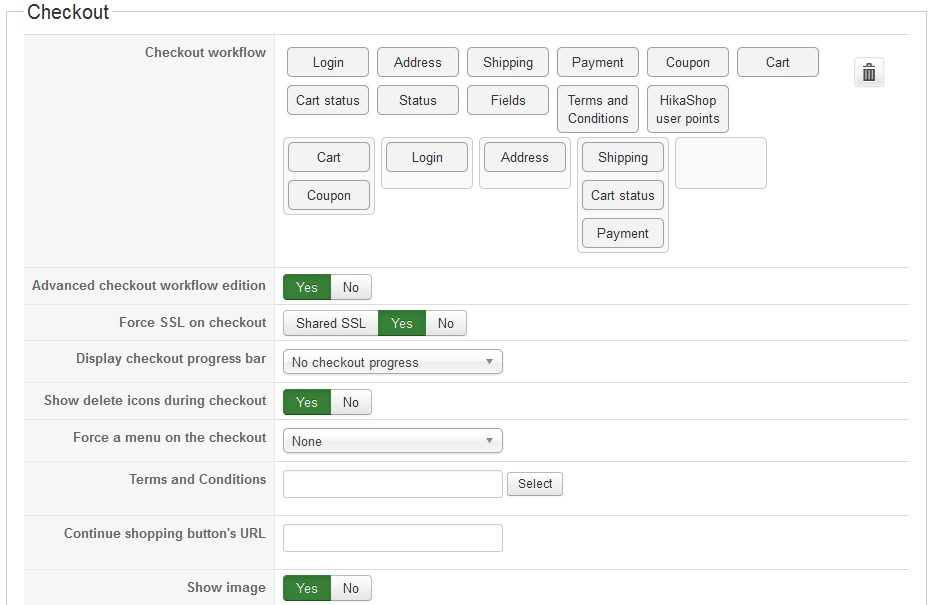Click the HikaShop user points workflow block
Screen dimensions: 939x605
688,109
